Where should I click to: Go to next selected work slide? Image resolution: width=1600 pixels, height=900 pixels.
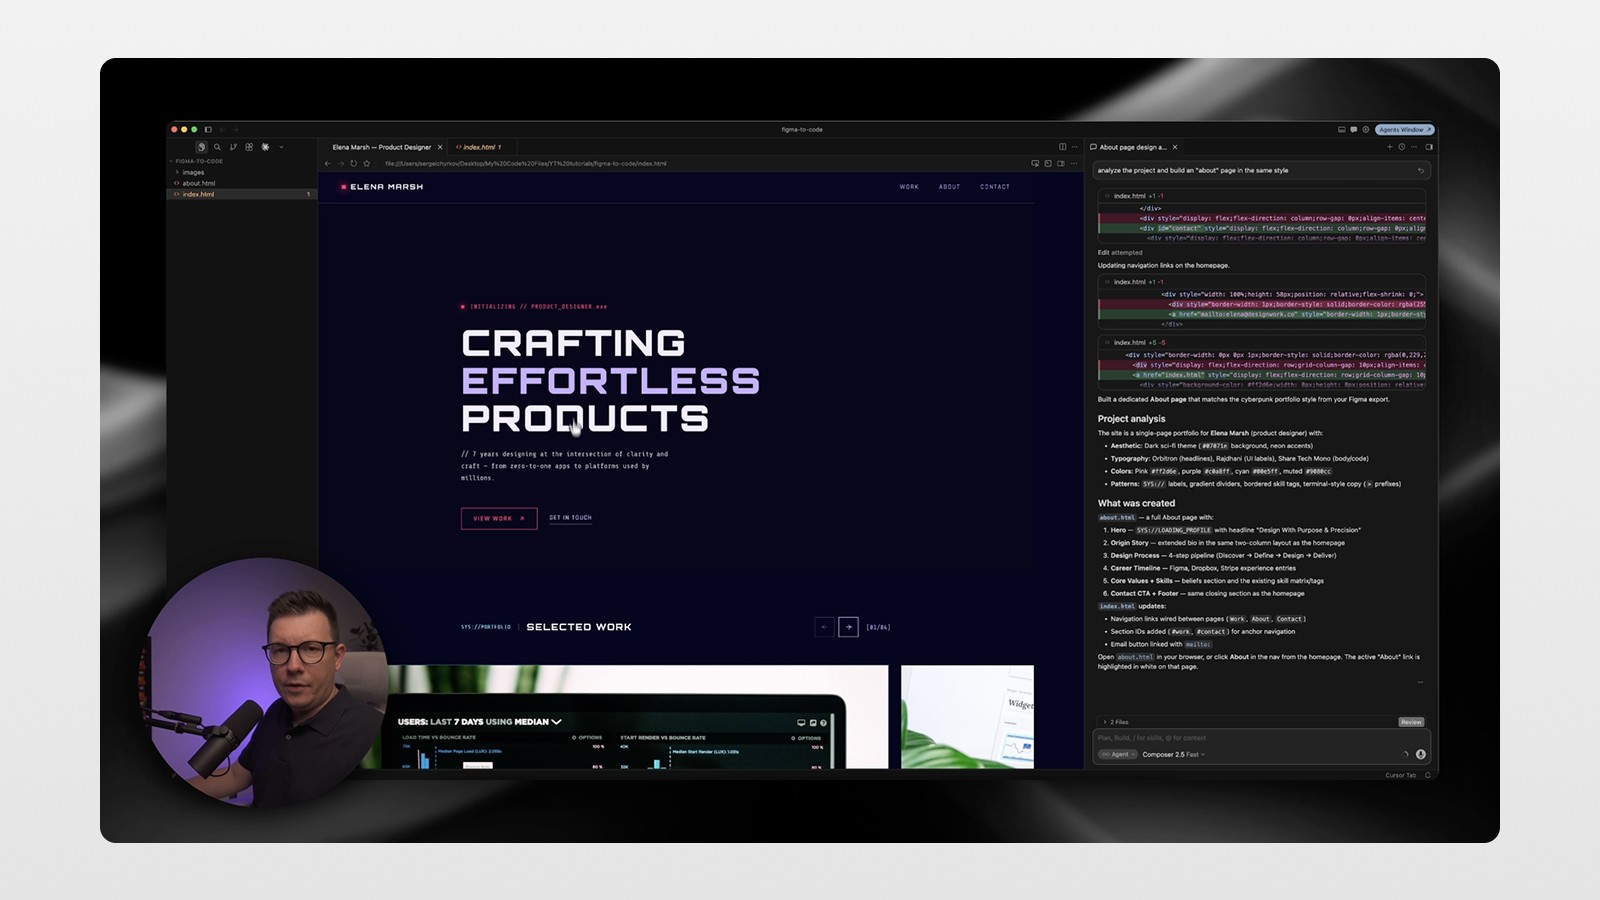pyautogui.click(x=848, y=627)
